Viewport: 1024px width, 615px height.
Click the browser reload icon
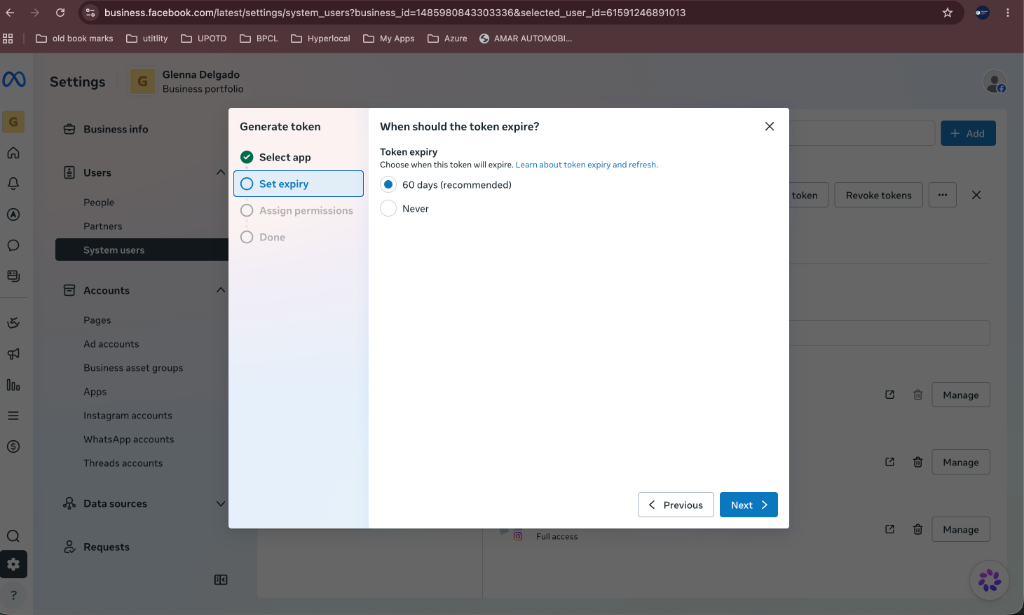click(60, 12)
